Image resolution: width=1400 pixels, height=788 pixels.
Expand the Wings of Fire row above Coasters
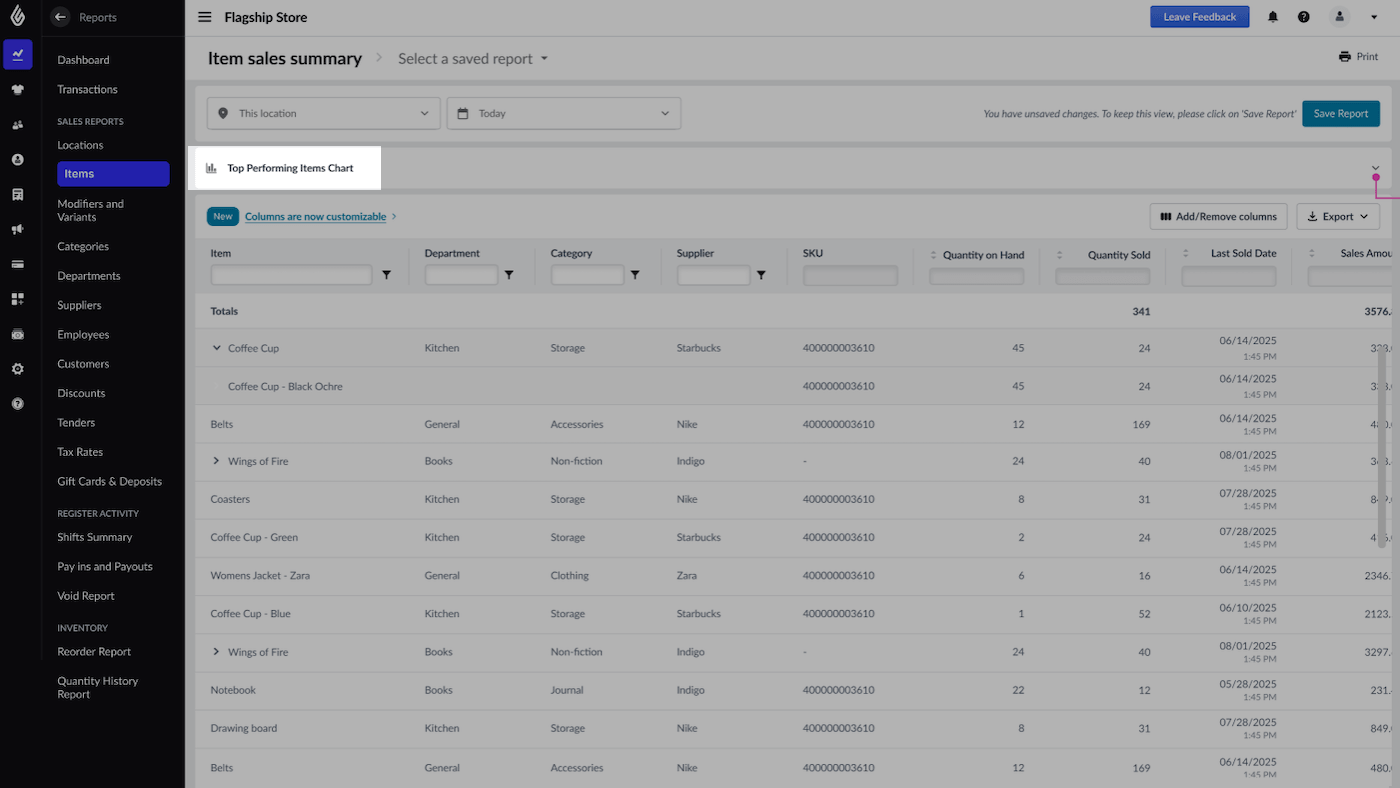pyautogui.click(x=216, y=461)
